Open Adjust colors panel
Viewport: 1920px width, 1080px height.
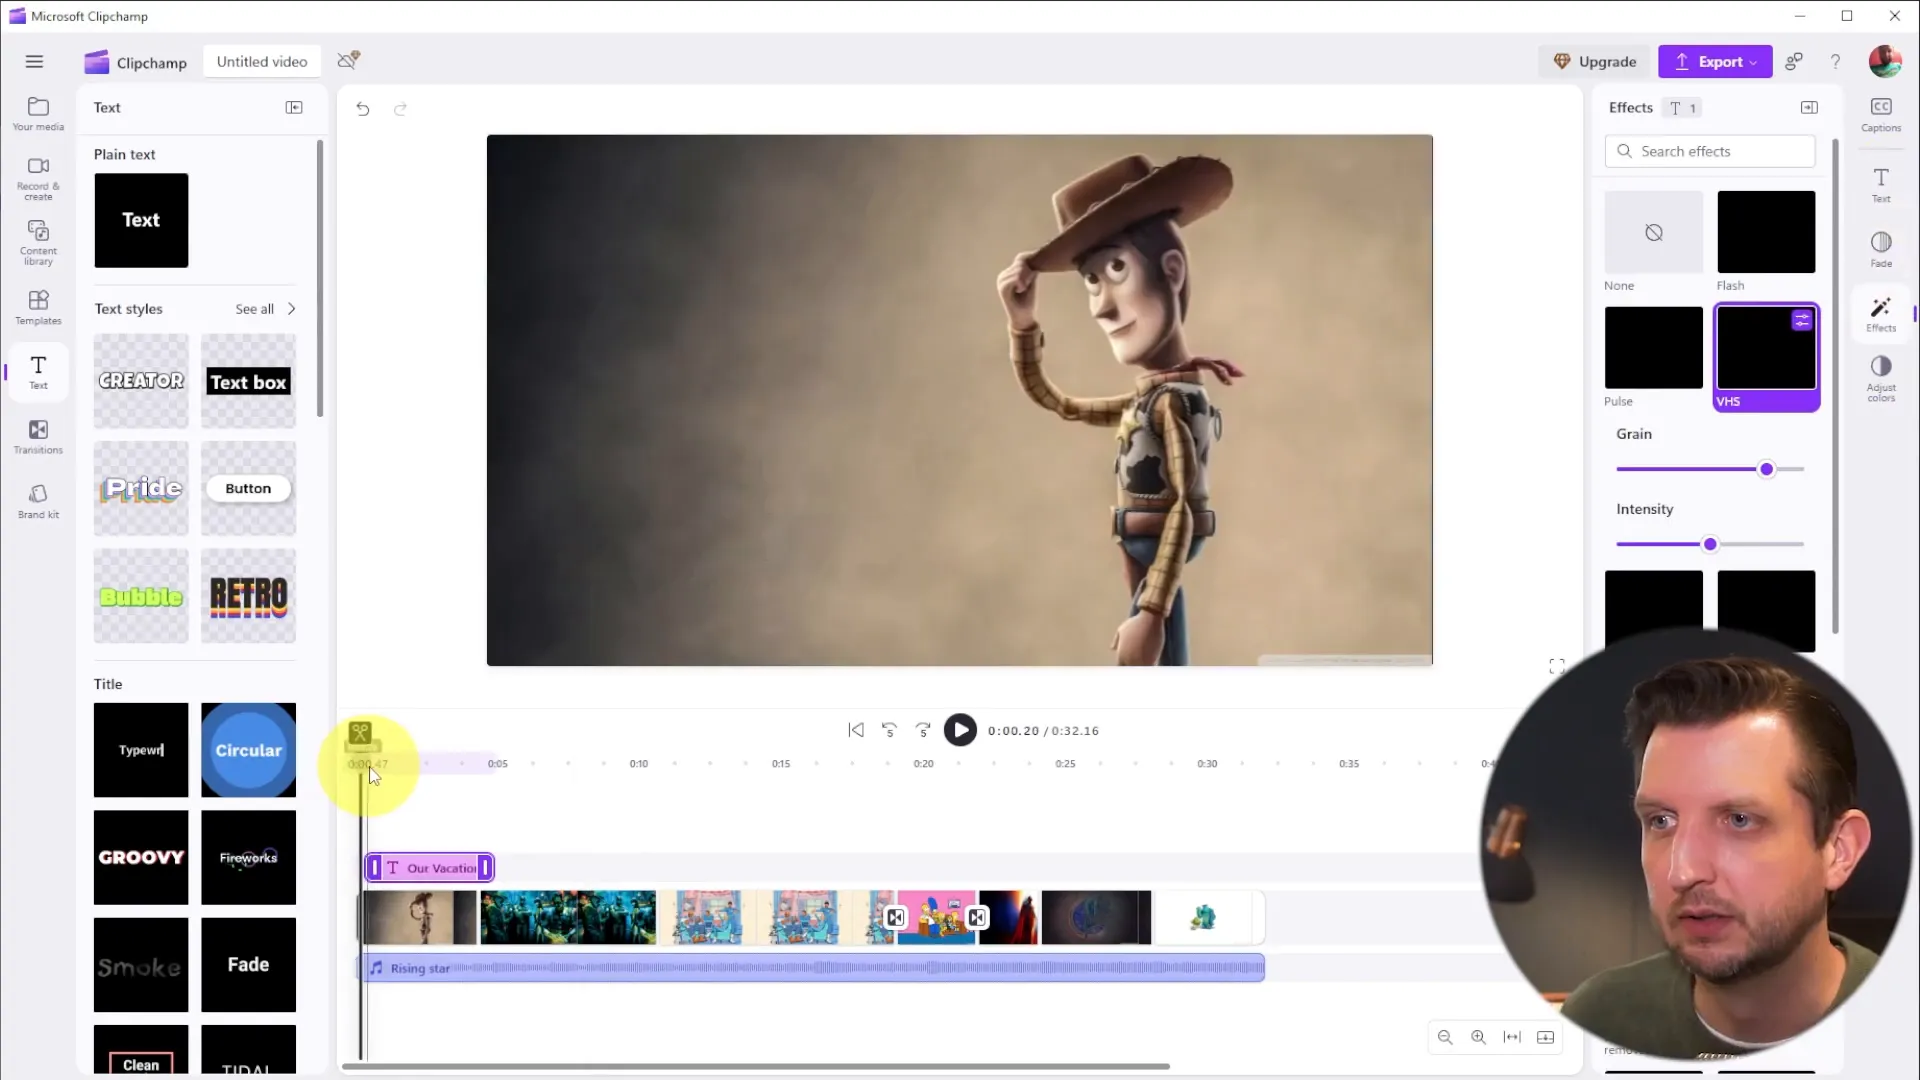(x=1881, y=378)
